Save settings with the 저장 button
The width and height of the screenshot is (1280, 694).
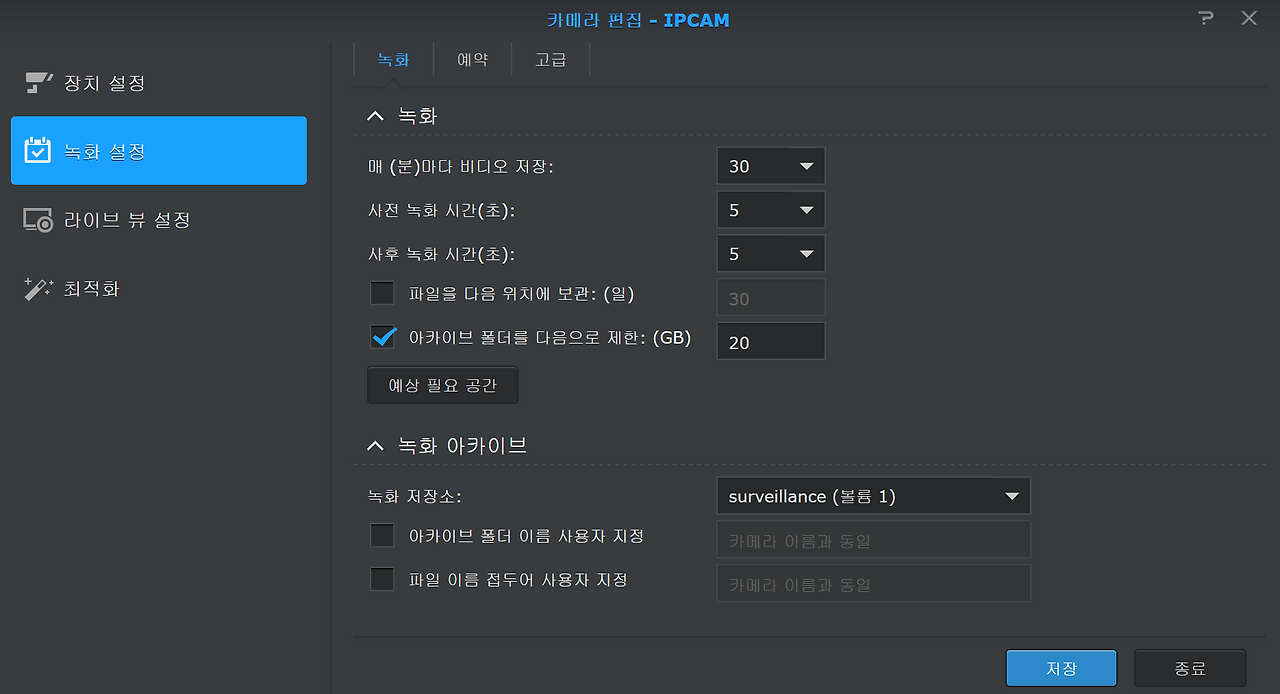(x=1061, y=668)
